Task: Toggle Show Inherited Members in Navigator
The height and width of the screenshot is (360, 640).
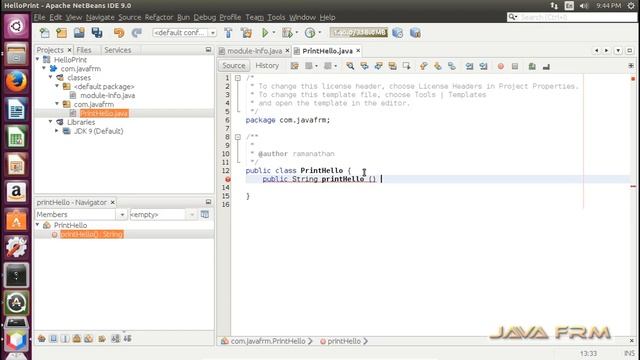Action: (x=42, y=338)
